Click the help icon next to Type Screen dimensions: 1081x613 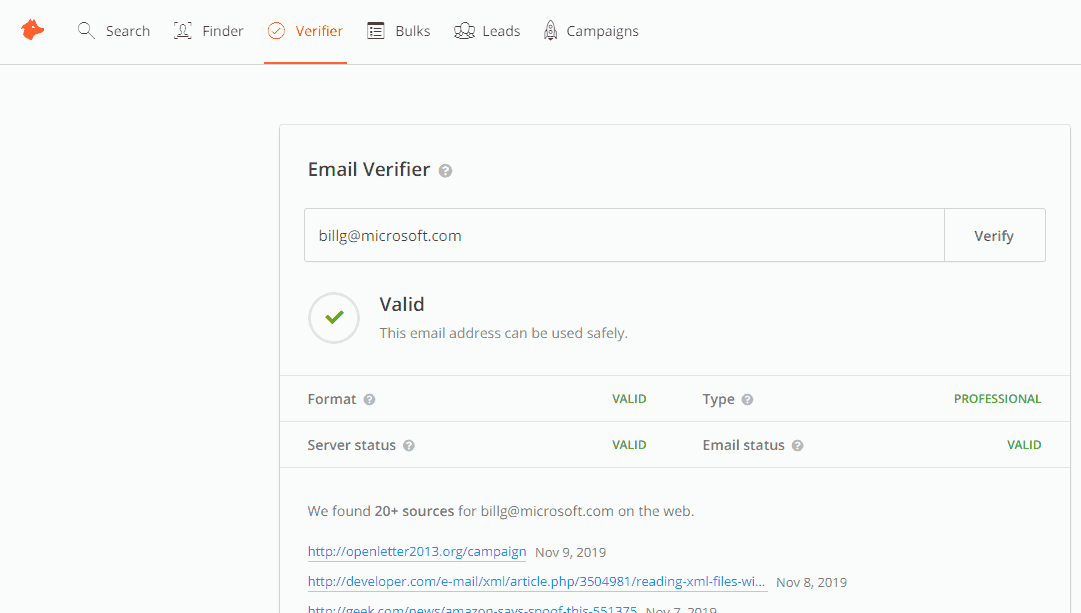(x=746, y=398)
